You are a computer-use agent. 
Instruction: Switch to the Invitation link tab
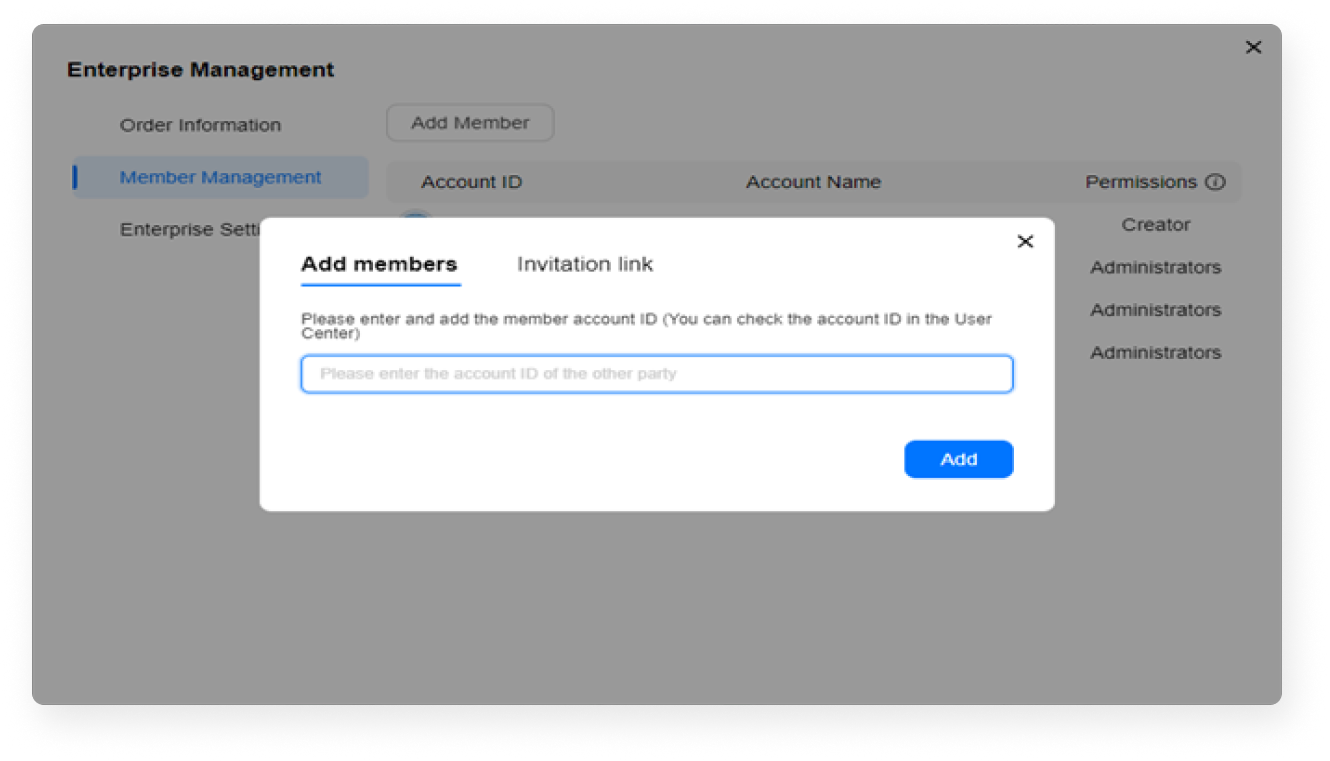(584, 264)
